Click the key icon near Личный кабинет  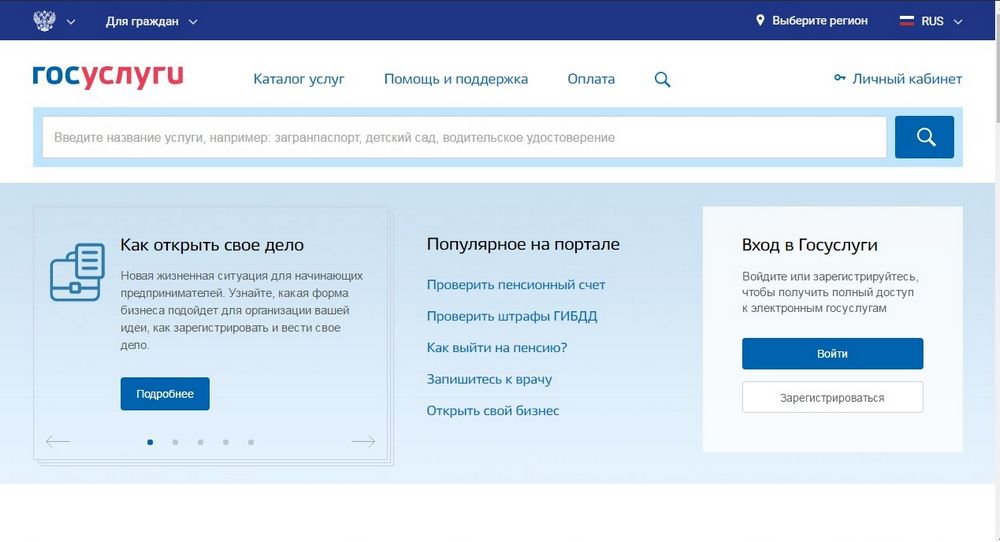pos(839,78)
